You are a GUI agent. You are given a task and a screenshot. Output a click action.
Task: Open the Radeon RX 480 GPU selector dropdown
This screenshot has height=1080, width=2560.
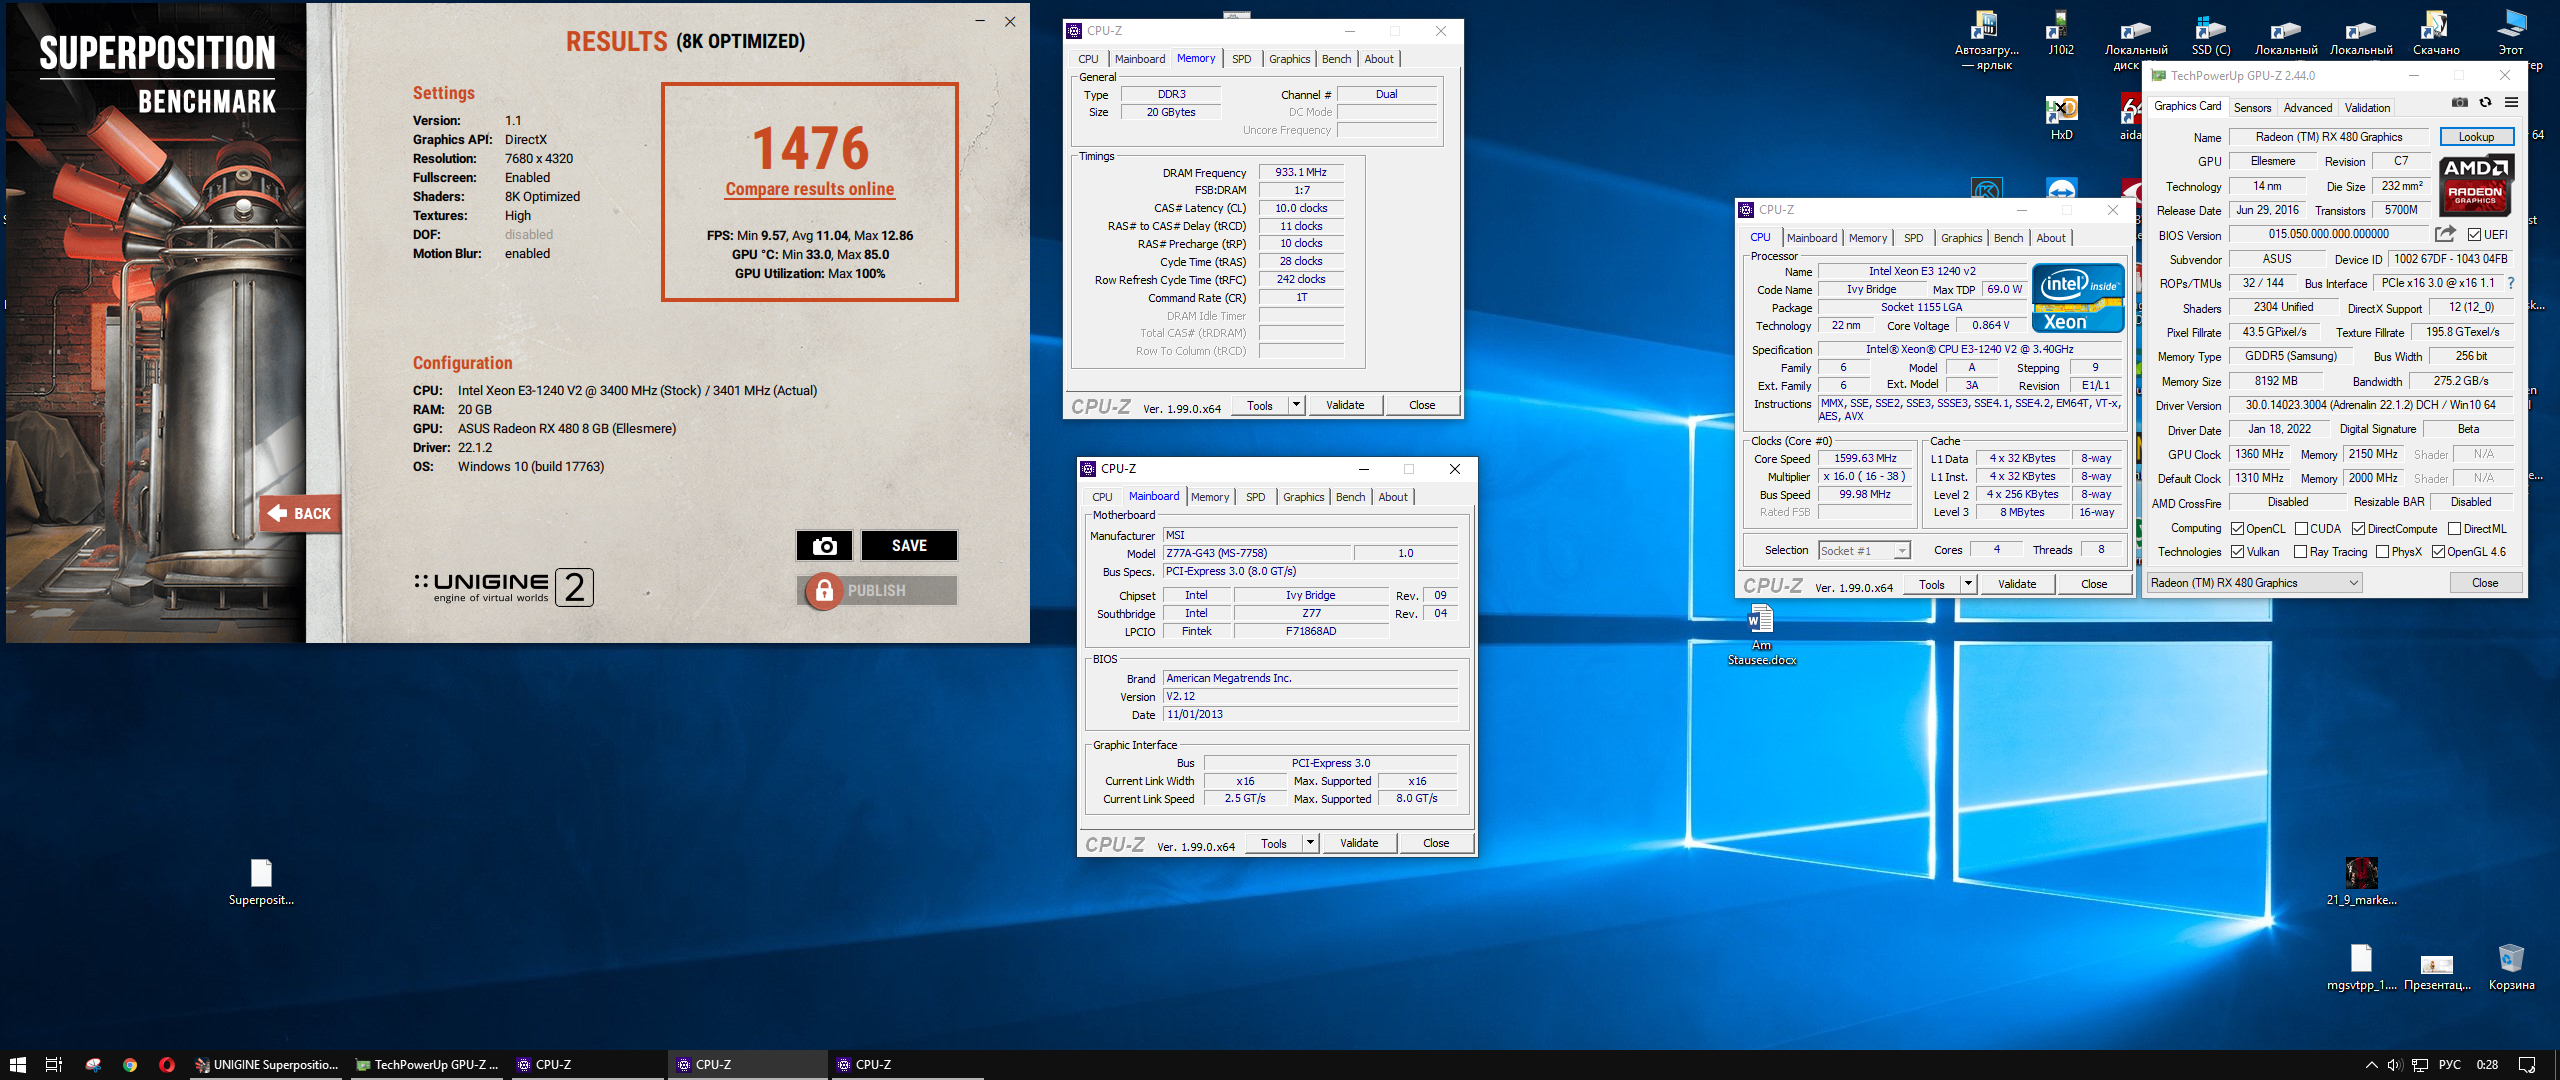tap(2254, 583)
